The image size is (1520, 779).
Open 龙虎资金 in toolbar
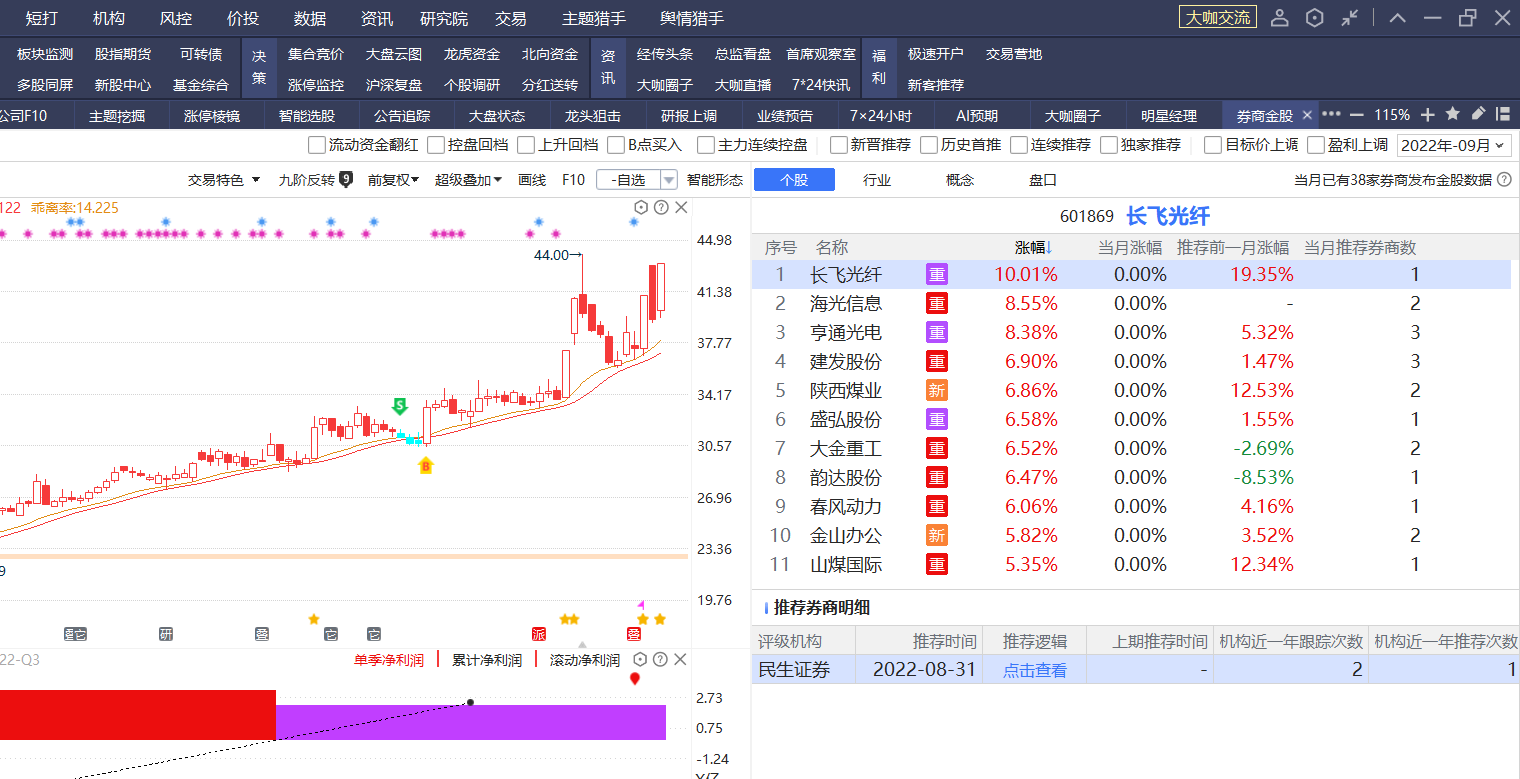[x=472, y=54]
